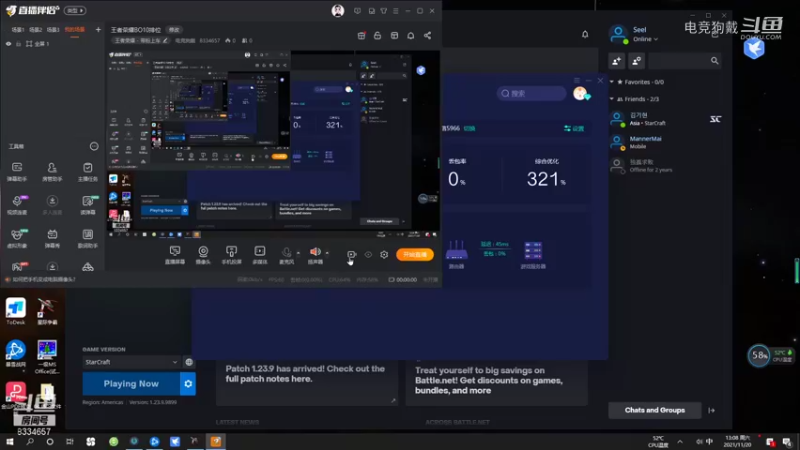Edit the stream category tag
Screen dimensions: 800x450
click(x=141, y=40)
